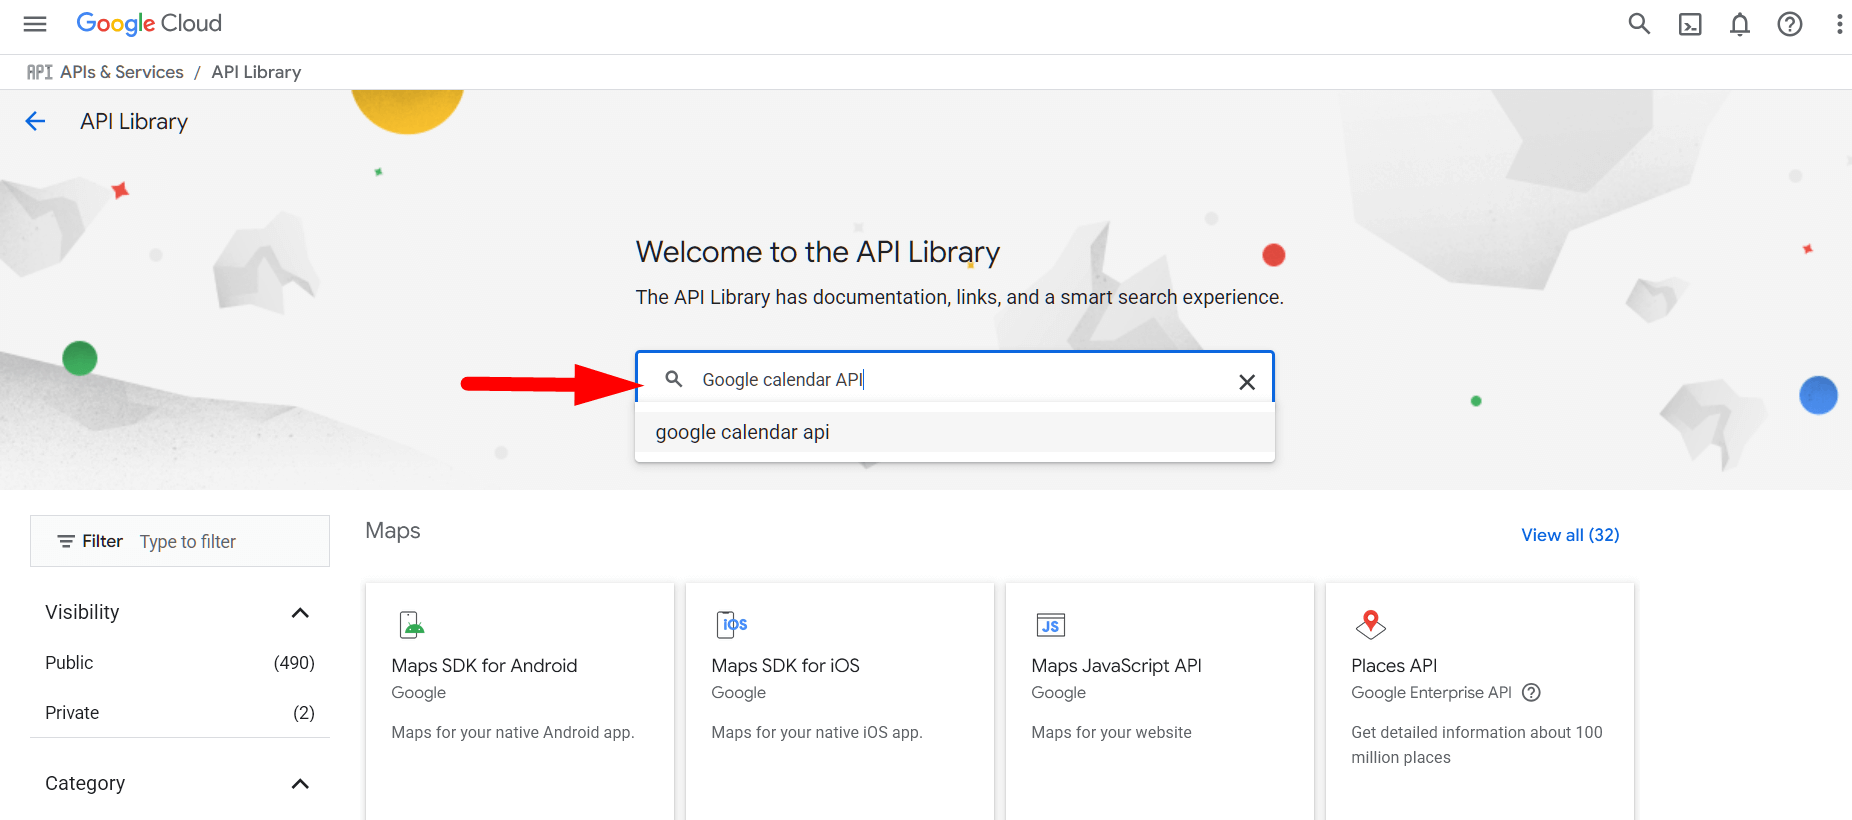Click the Maps JavaScript API JS icon

click(1051, 625)
